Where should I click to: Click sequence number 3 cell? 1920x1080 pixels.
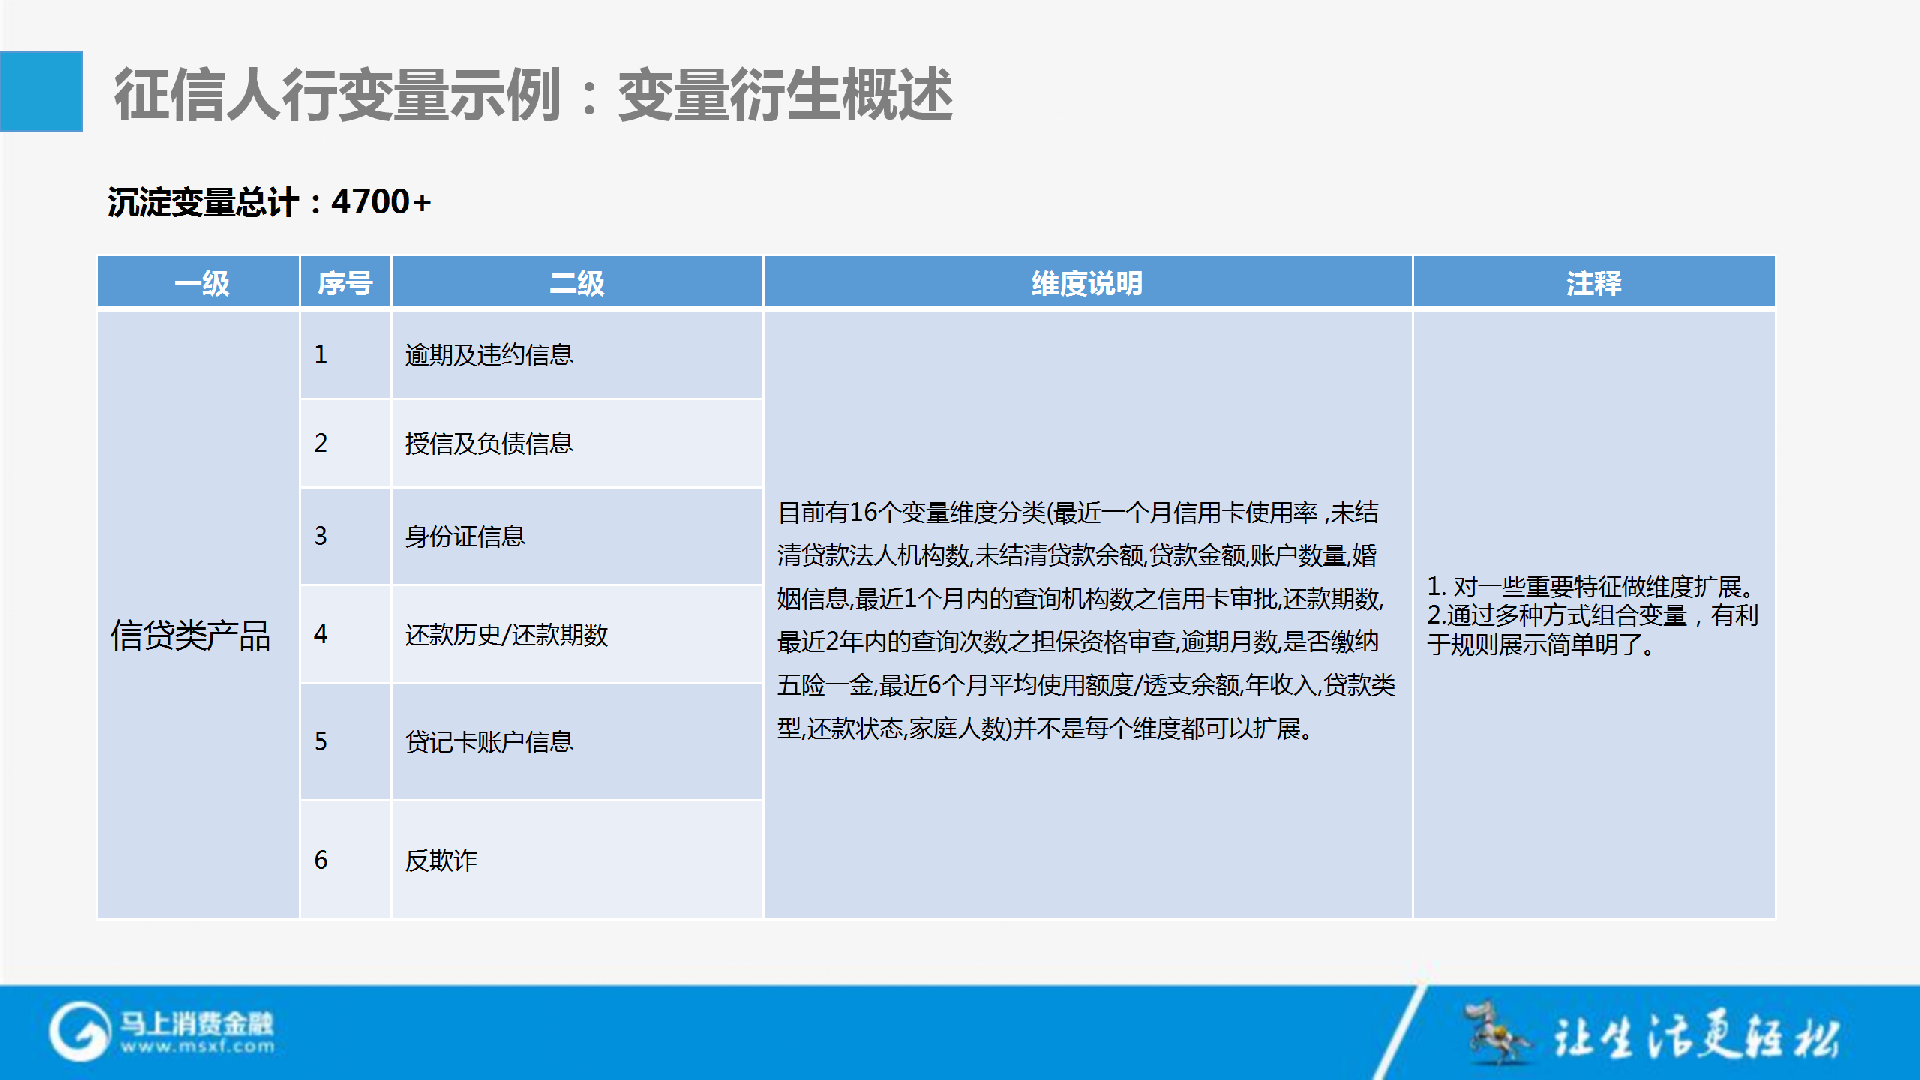click(x=345, y=536)
